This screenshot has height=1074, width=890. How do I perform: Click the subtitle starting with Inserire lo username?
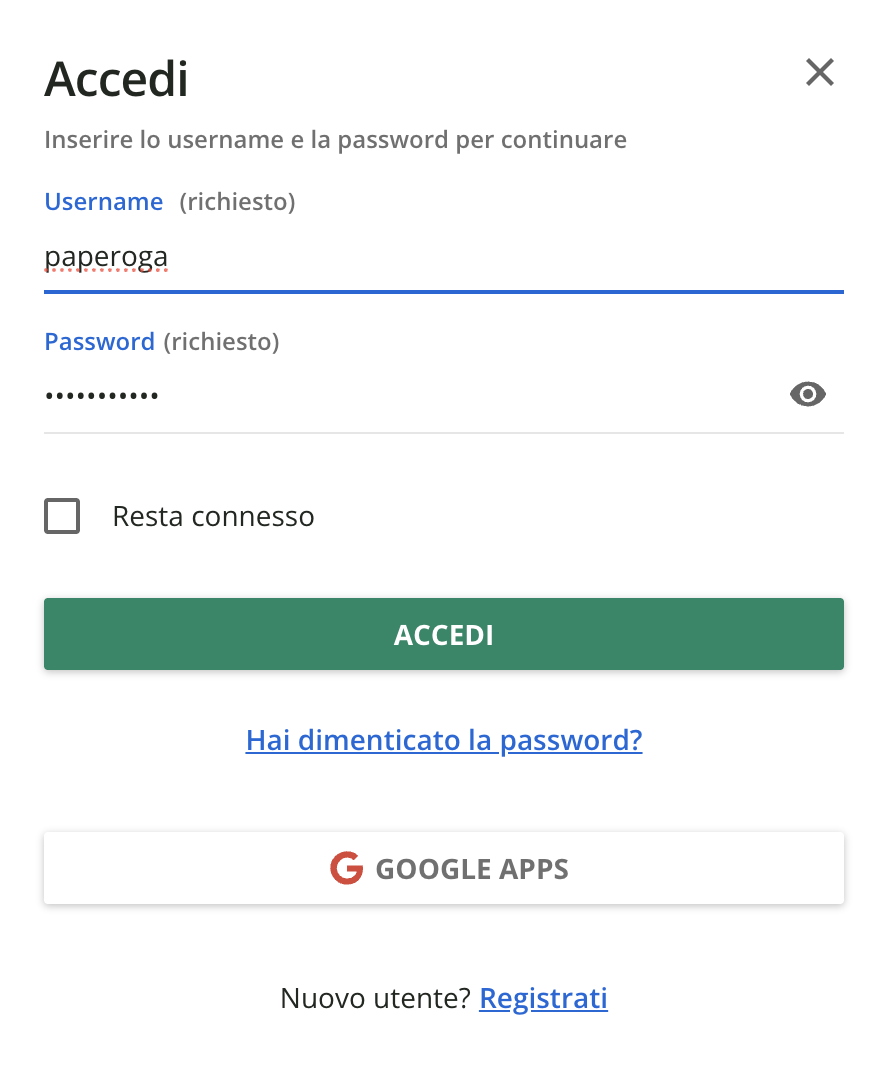[x=335, y=139]
